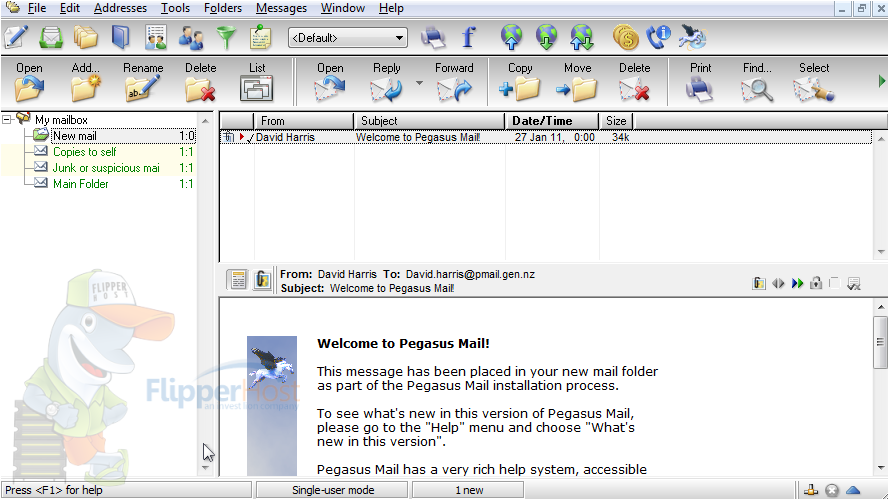Sort messages by Subject column
This screenshot has height=500, width=889.
click(429, 121)
